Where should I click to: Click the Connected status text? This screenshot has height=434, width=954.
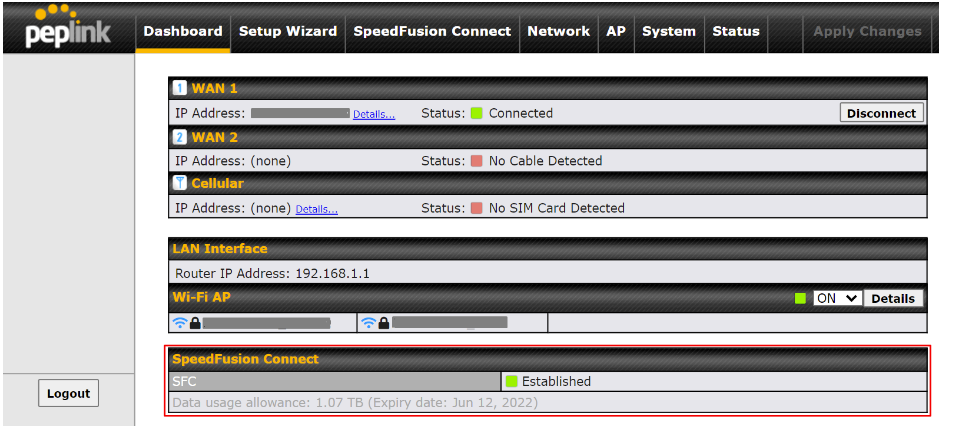point(521,113)
